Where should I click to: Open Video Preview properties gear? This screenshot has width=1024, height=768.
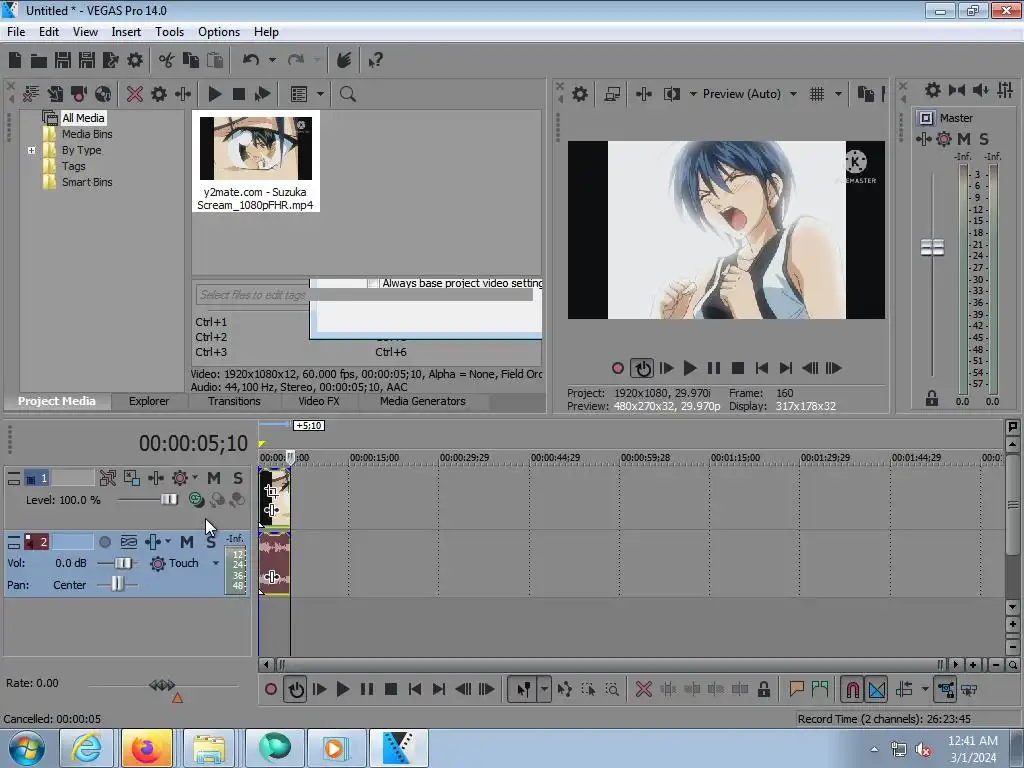580,94
